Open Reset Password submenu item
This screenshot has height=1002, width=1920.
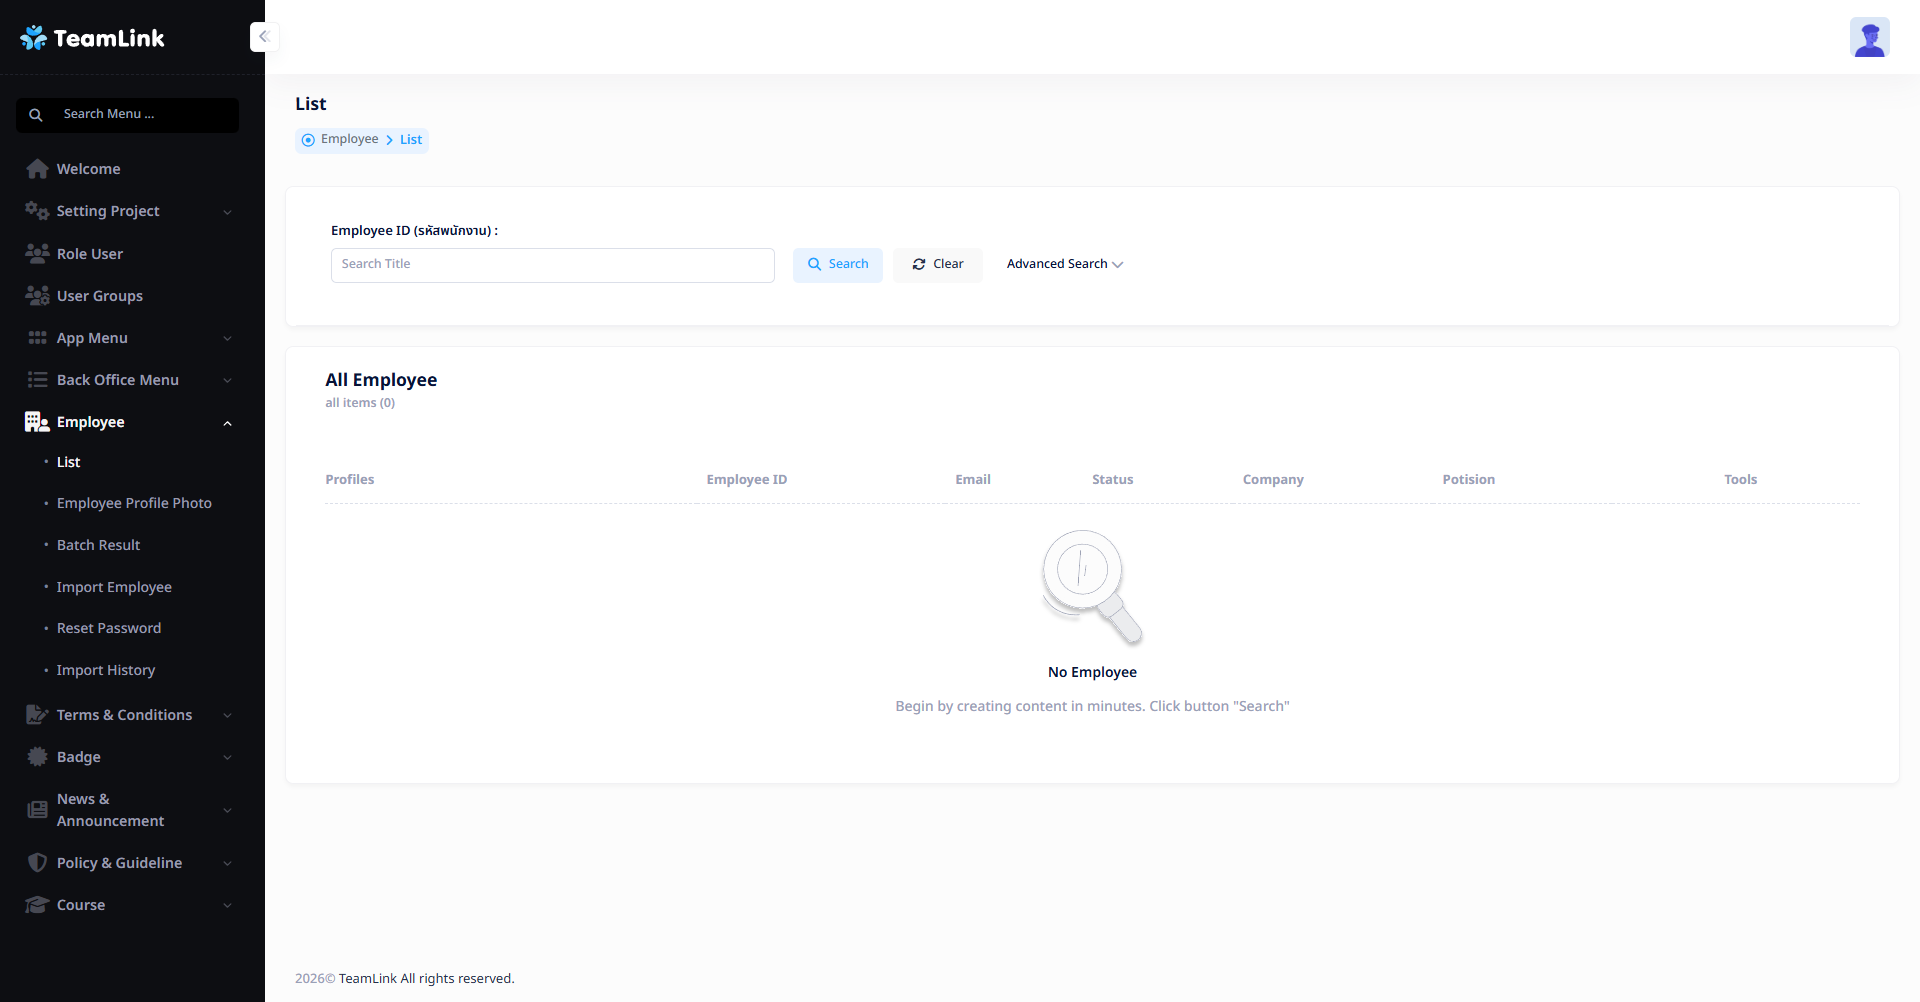[109, 628]
